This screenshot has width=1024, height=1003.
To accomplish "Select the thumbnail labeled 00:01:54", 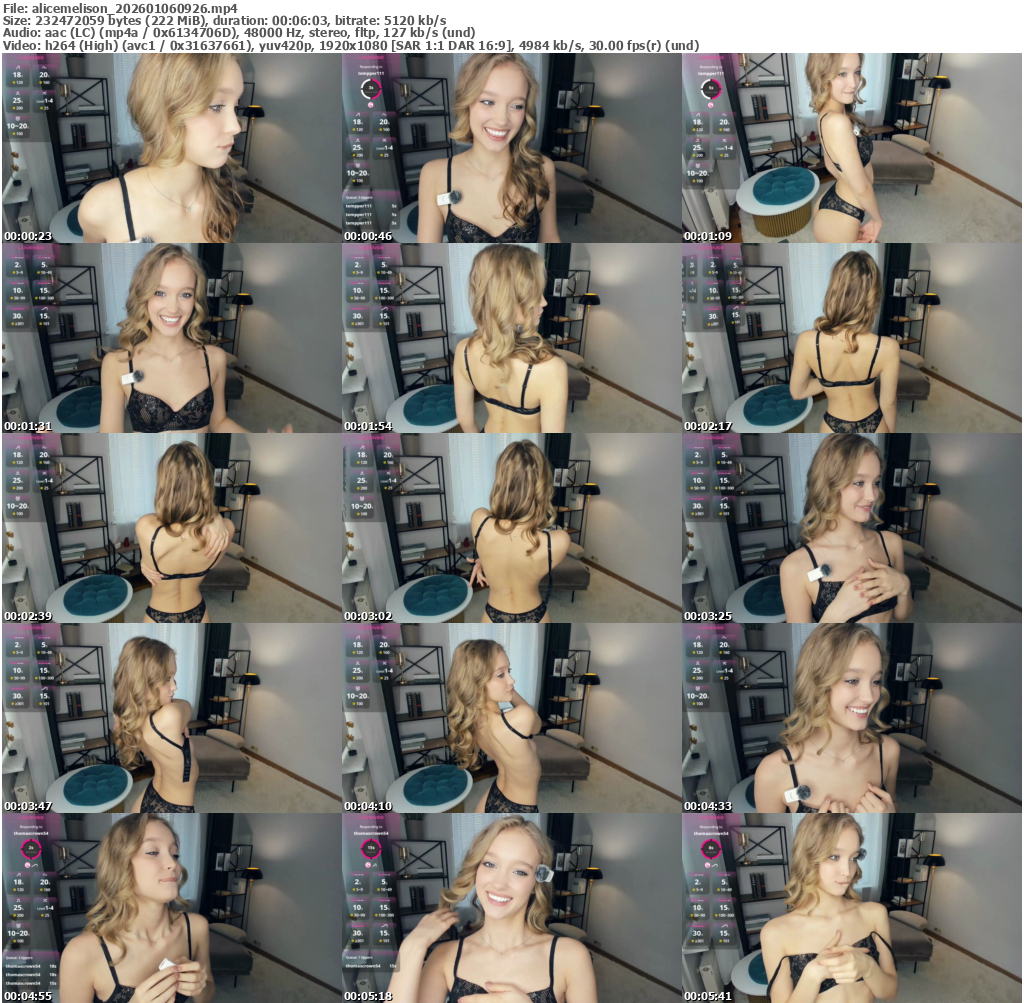I will pyautogui.click(x=511, y=338).
